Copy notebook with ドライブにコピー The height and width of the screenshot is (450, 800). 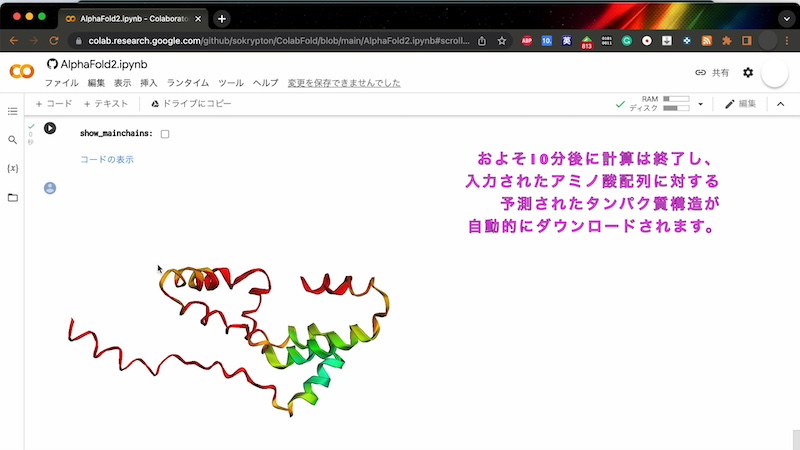[x=191, y=104]
